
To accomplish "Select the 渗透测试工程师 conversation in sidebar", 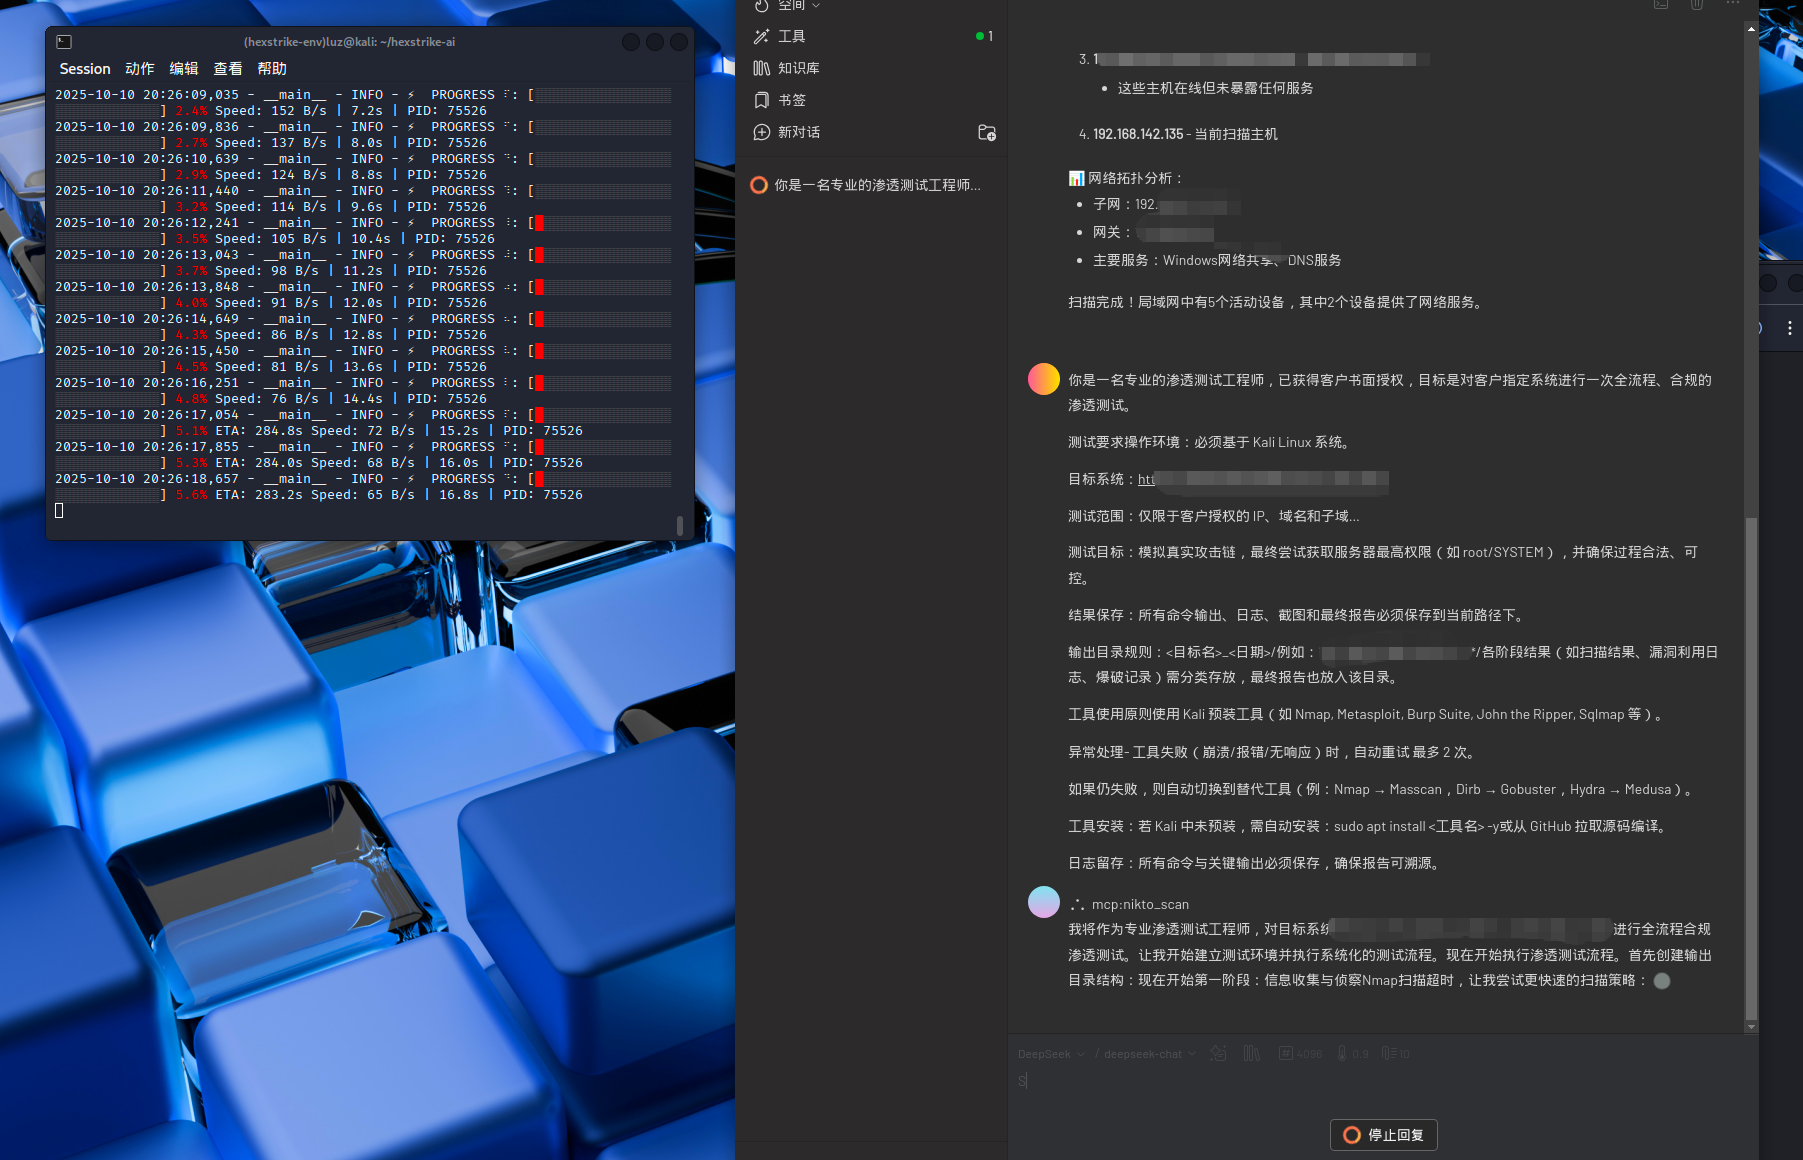I will pyautogui.click(x=876, y=185).
